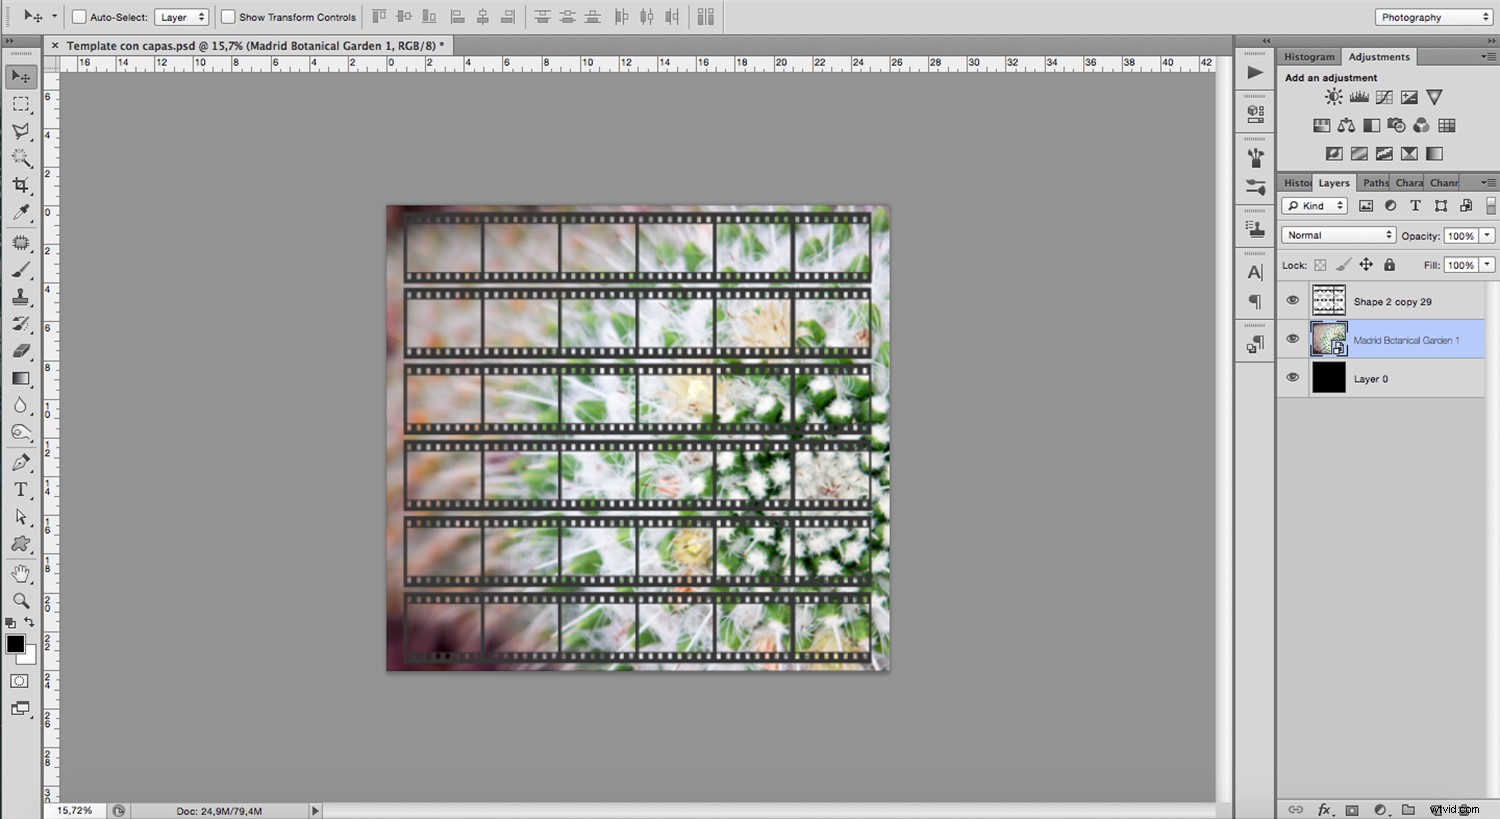Activate the Zoom tool
Screen dimensions: 1500x819
(20, 601)
